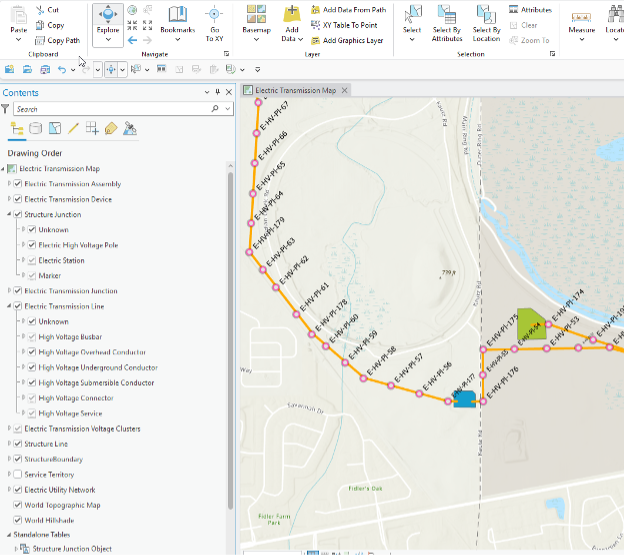Image resolution: width=624 pixels, height=556 pixels.
Task: Click the Measure tool icon
Action: coord(581,17)
